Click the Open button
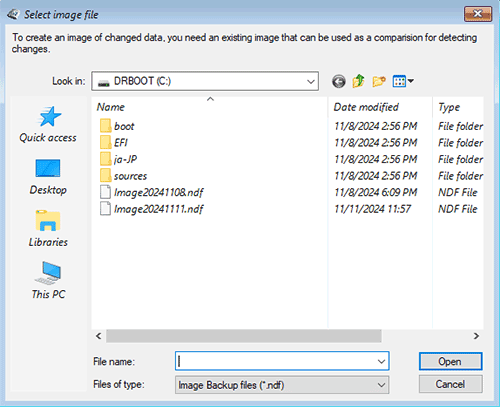The height and width of the screenshot is (407, 500). click(450, 361)
